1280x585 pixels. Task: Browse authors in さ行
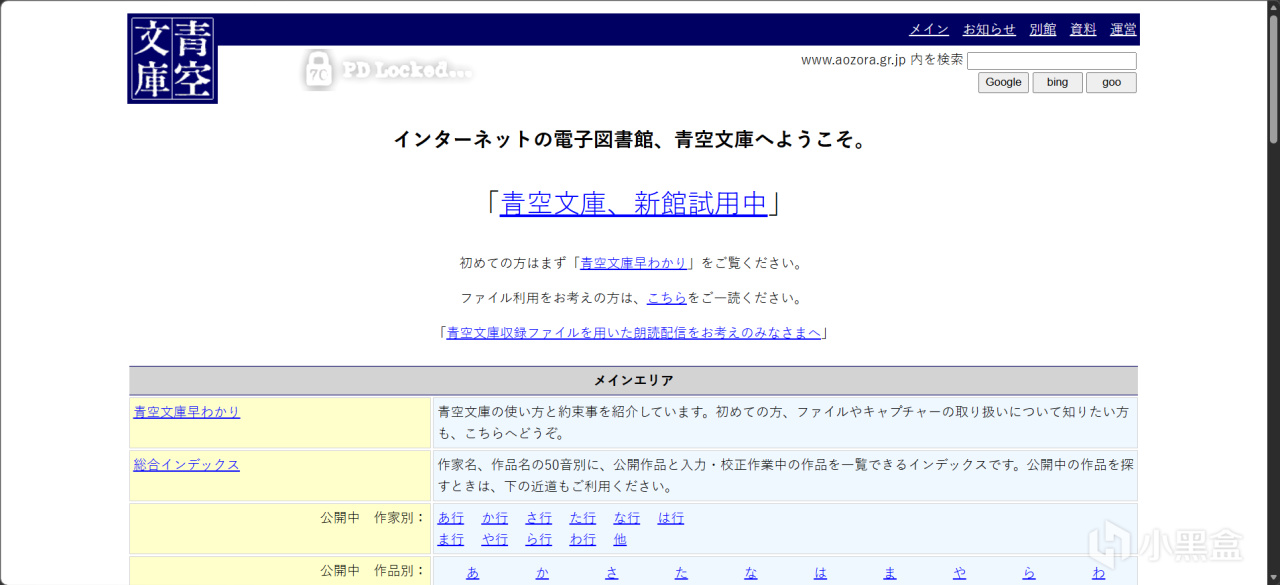click(539, 518)
